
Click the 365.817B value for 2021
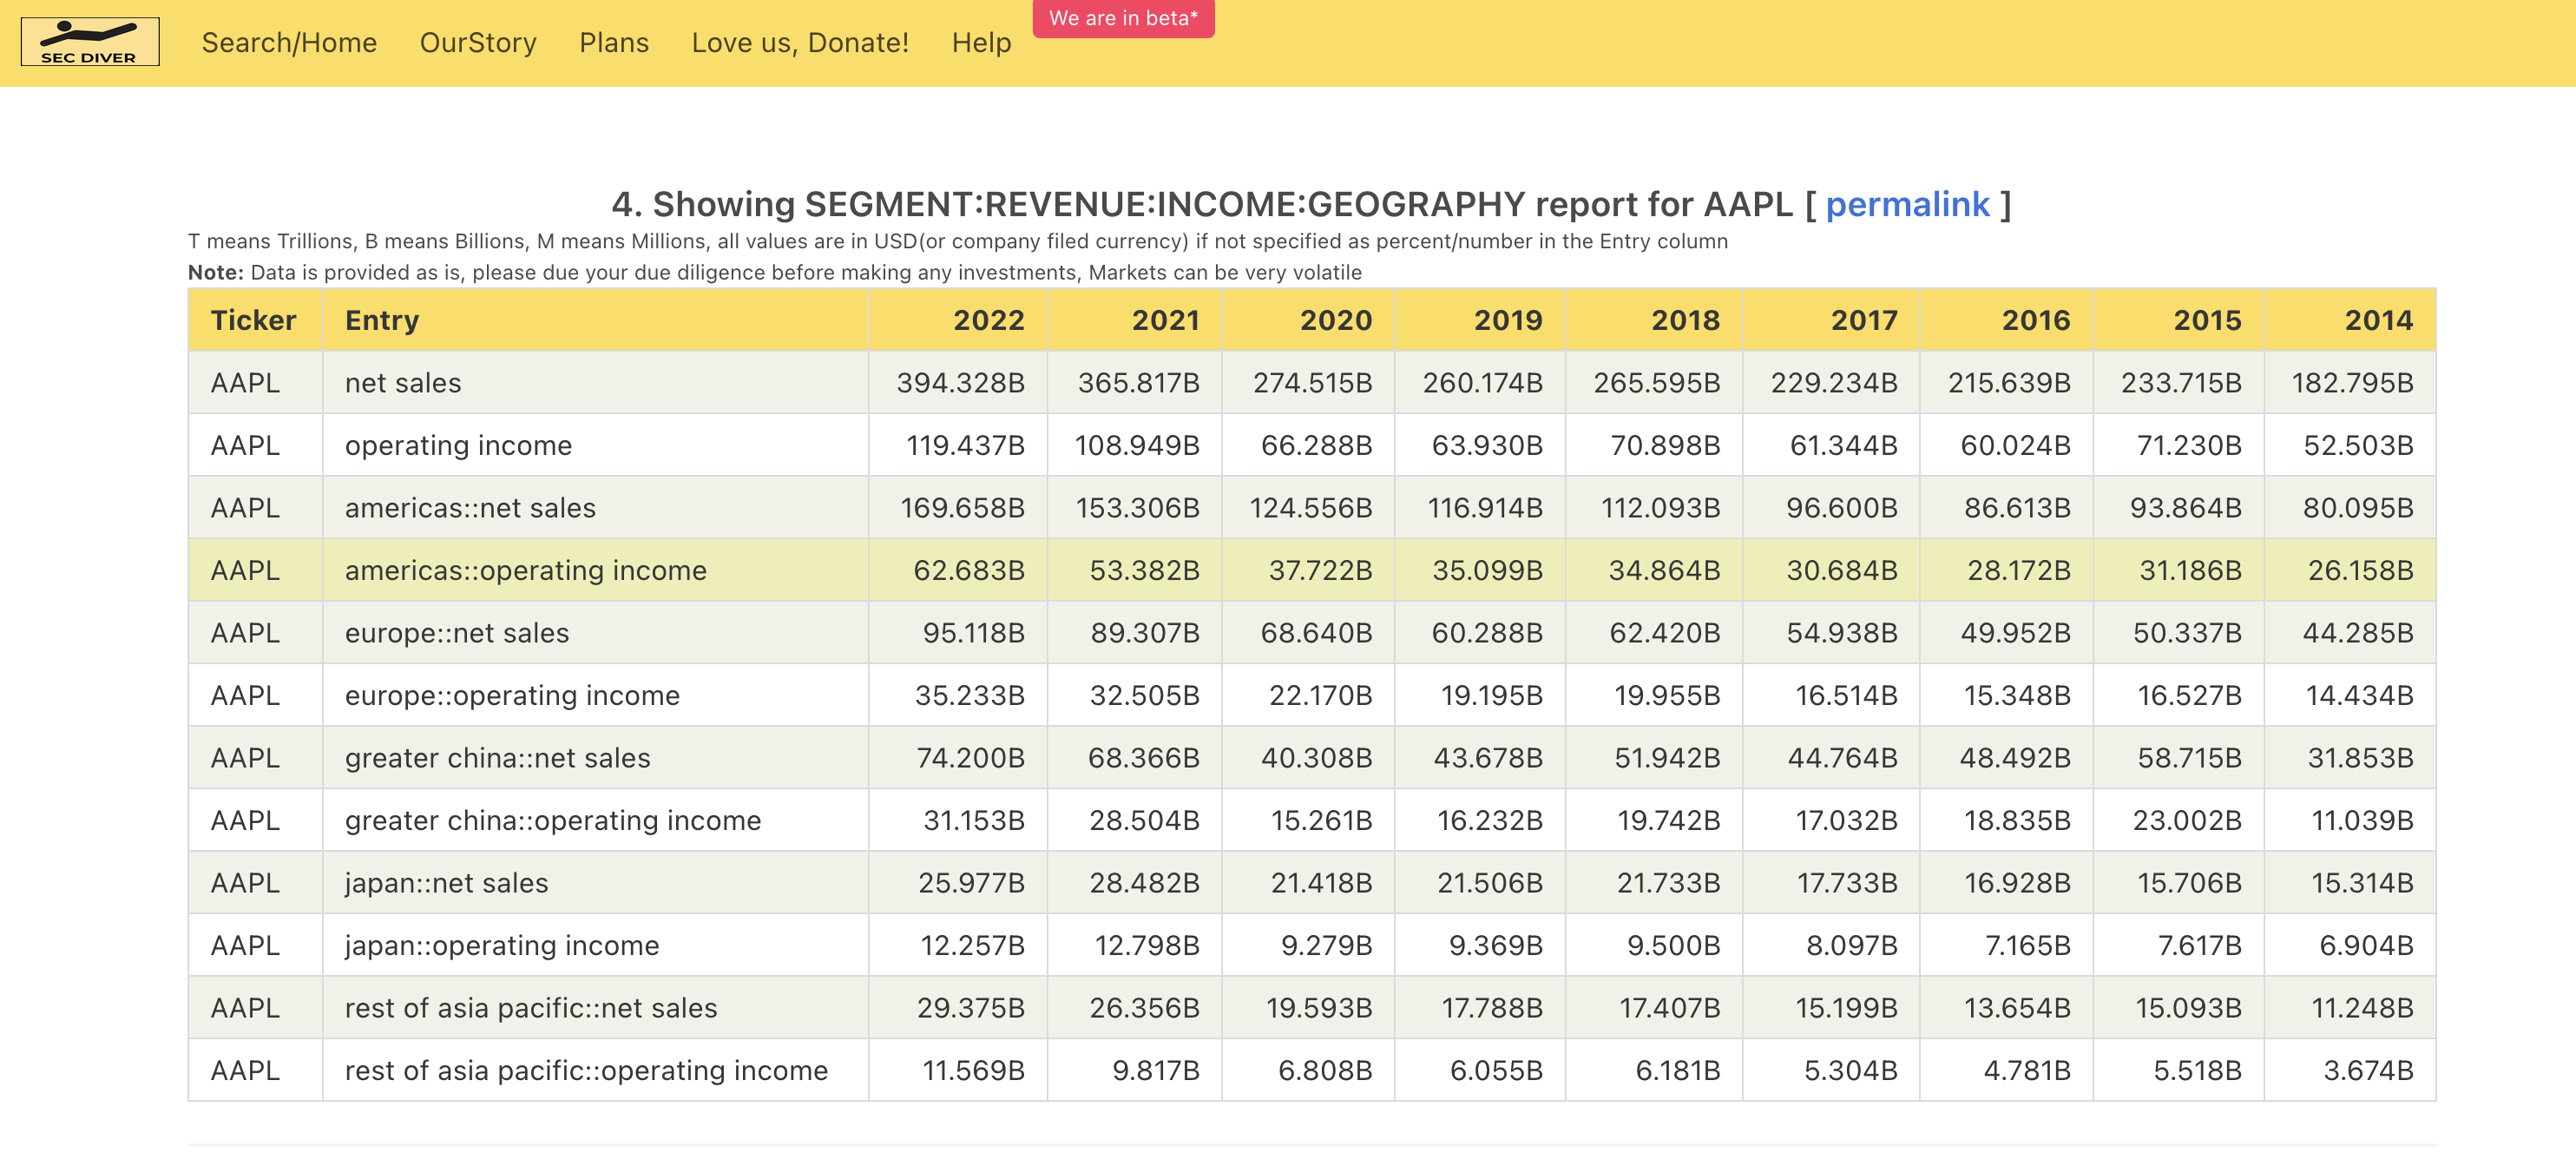tap(1138, 383)
